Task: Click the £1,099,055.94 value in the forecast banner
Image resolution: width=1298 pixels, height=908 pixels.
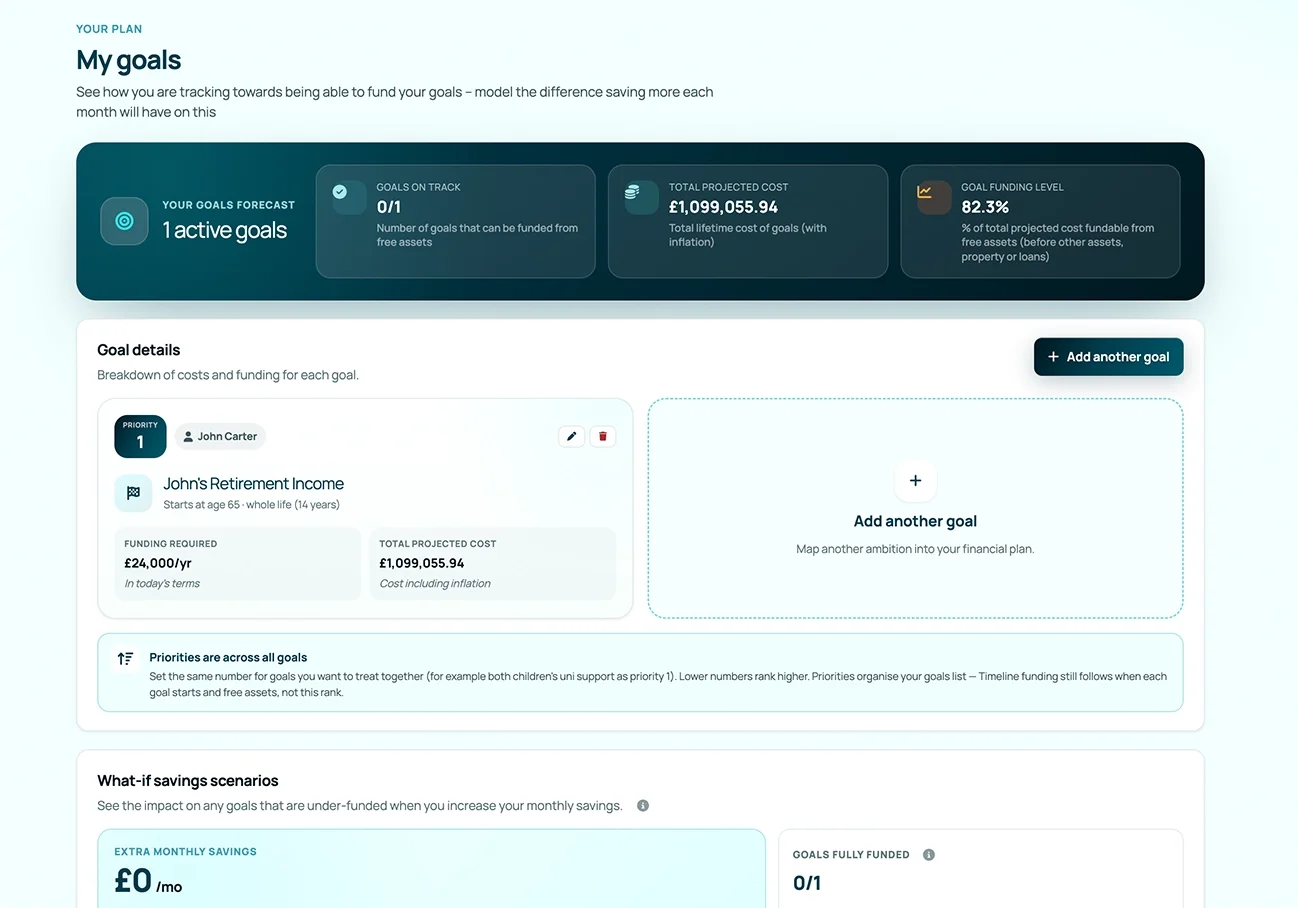Action: pos(723,207)
